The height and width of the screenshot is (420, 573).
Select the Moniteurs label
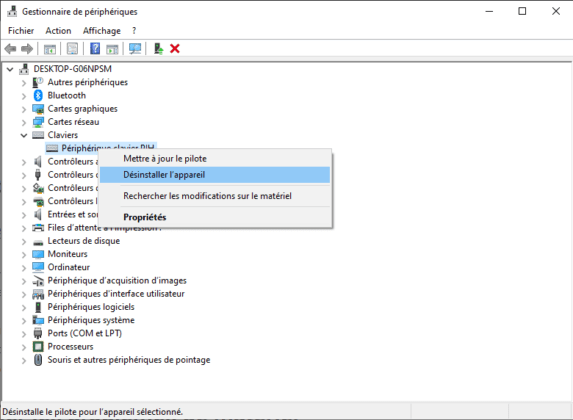pyautogui.click(x=67, y=254)
